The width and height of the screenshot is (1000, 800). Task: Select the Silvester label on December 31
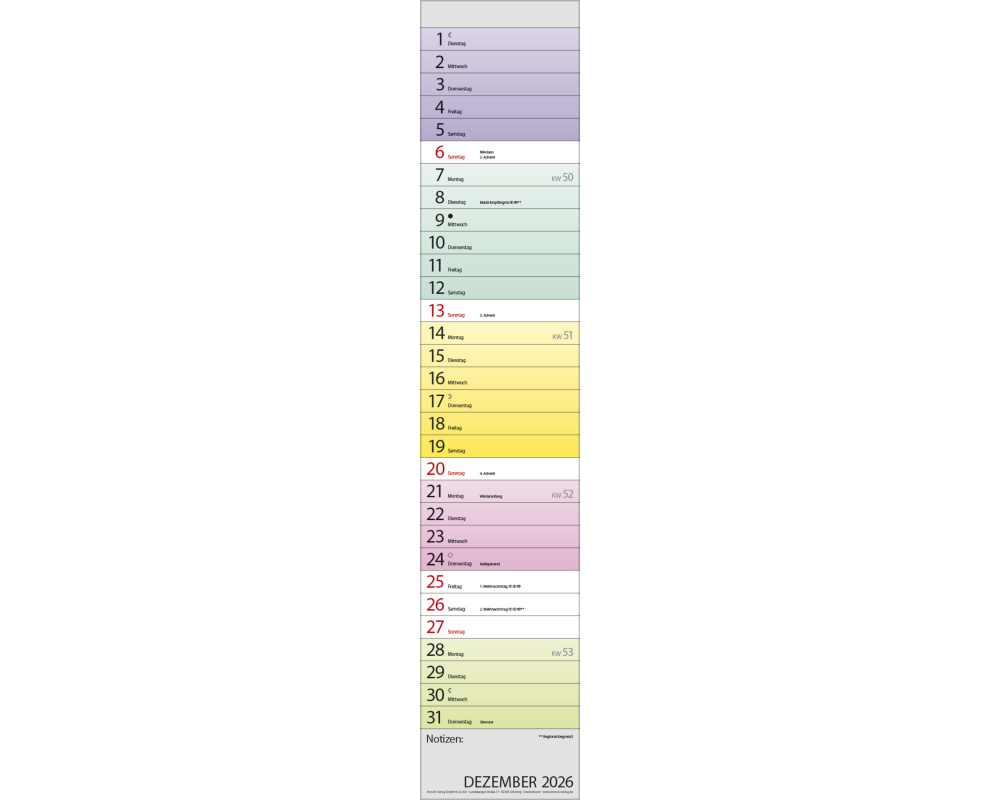487,722
